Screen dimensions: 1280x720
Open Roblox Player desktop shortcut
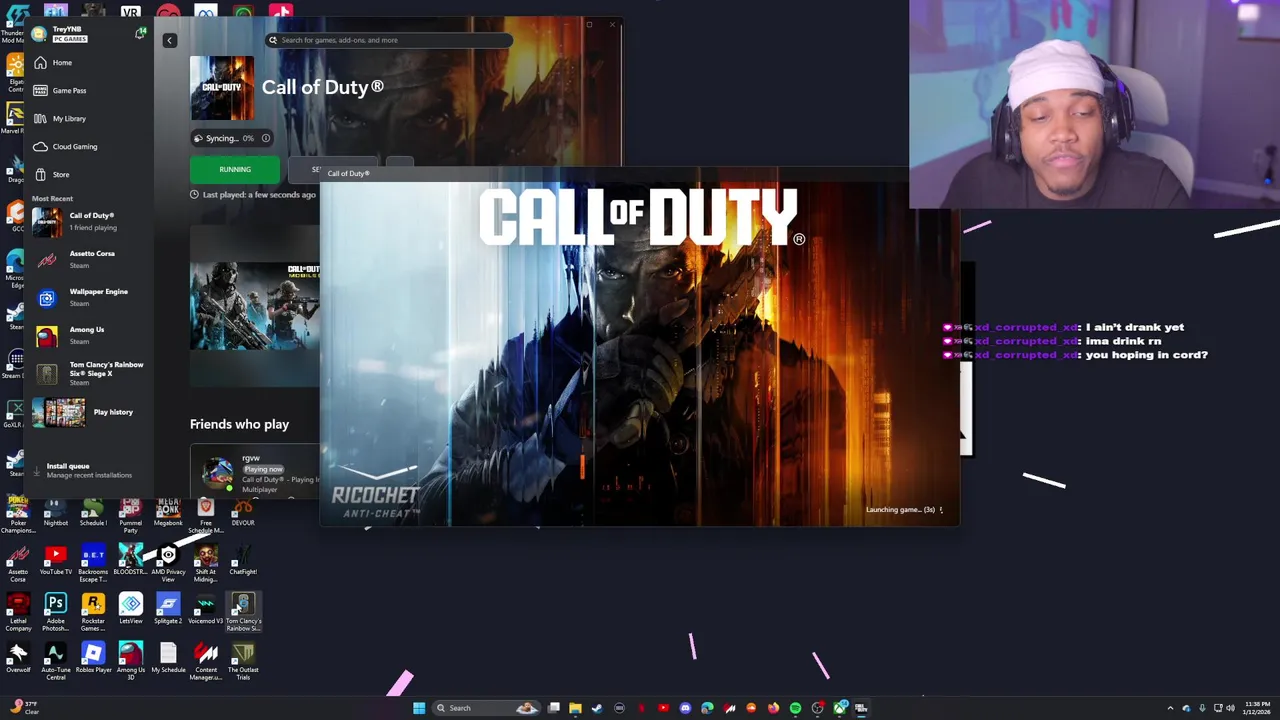tap(93, 658)
